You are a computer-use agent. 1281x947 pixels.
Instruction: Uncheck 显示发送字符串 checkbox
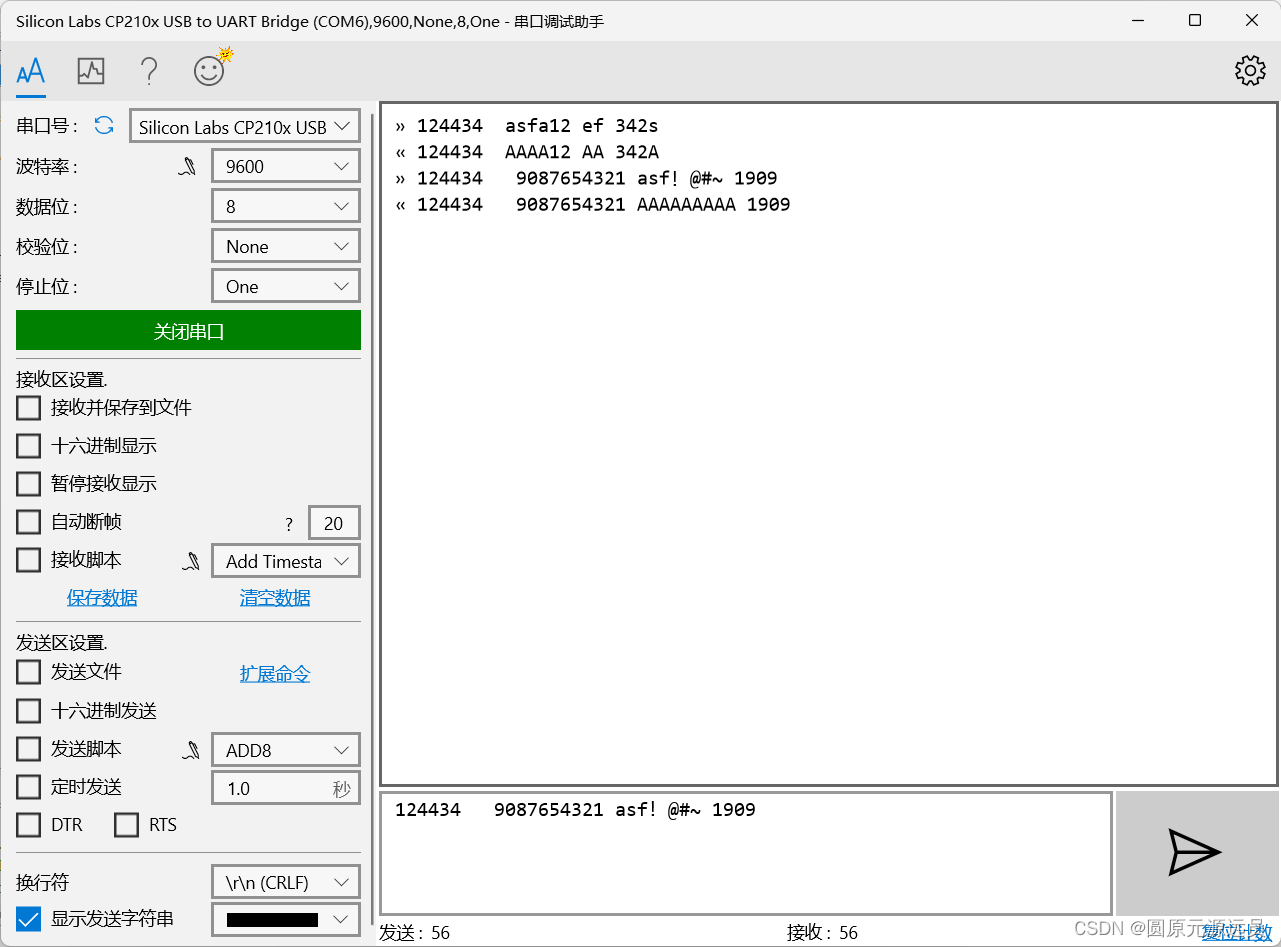coord(29,919)
